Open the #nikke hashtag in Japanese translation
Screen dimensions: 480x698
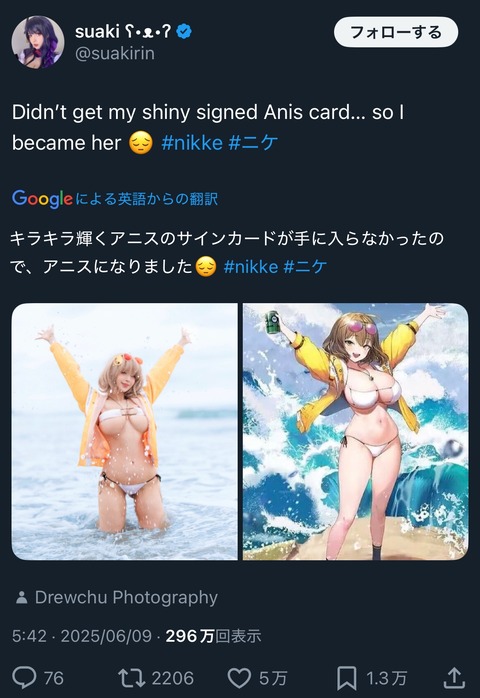tap(251, 267)
